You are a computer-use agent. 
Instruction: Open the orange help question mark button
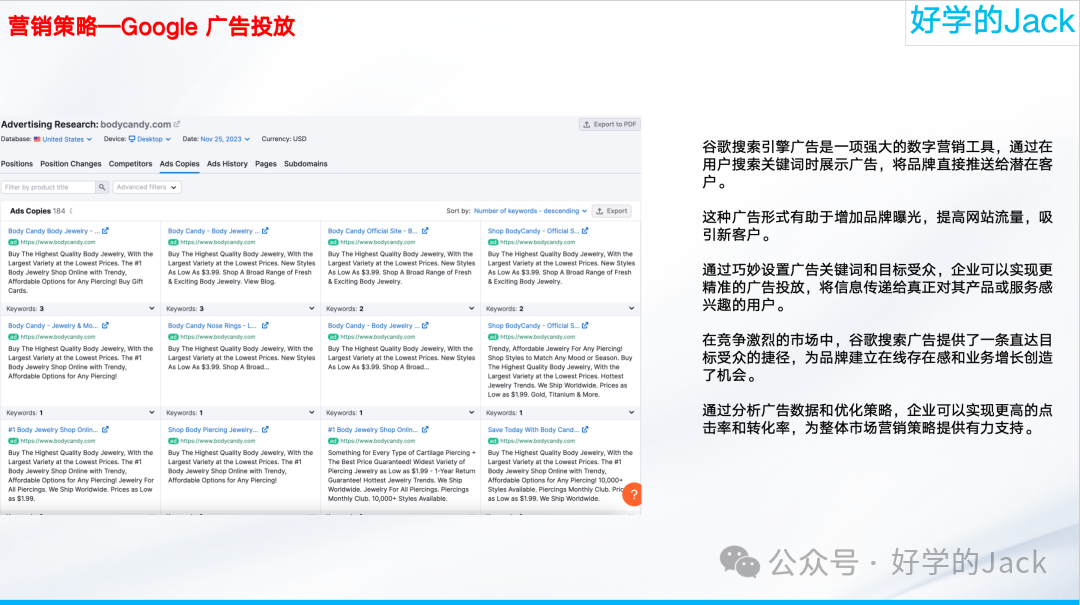tap(633, 493)
